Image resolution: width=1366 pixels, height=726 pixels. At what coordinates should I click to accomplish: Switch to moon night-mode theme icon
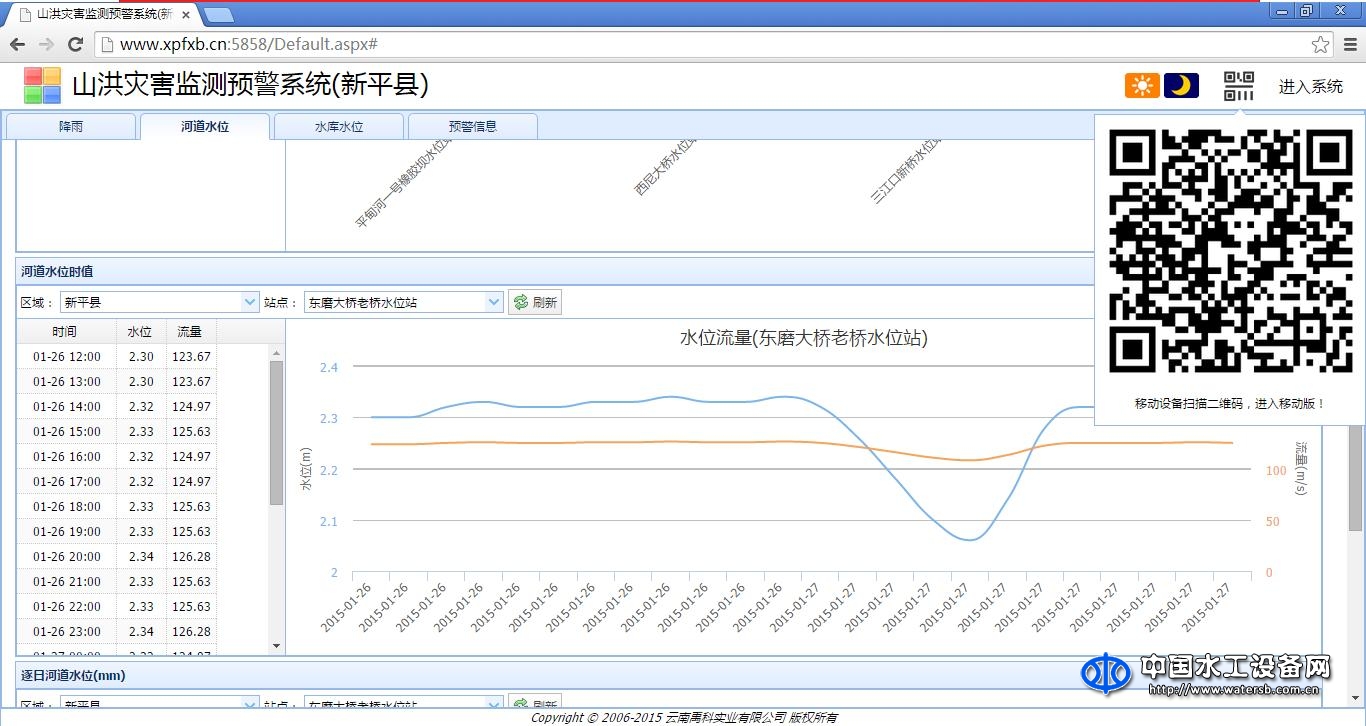click(x=1181, y=86)
